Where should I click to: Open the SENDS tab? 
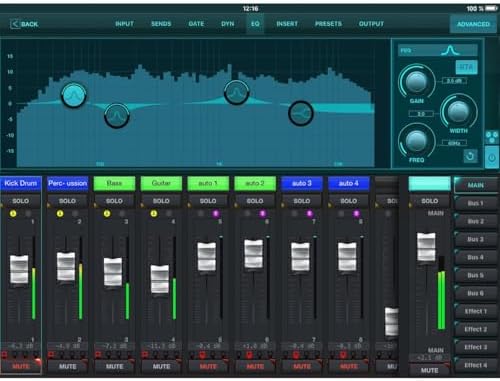161,24
